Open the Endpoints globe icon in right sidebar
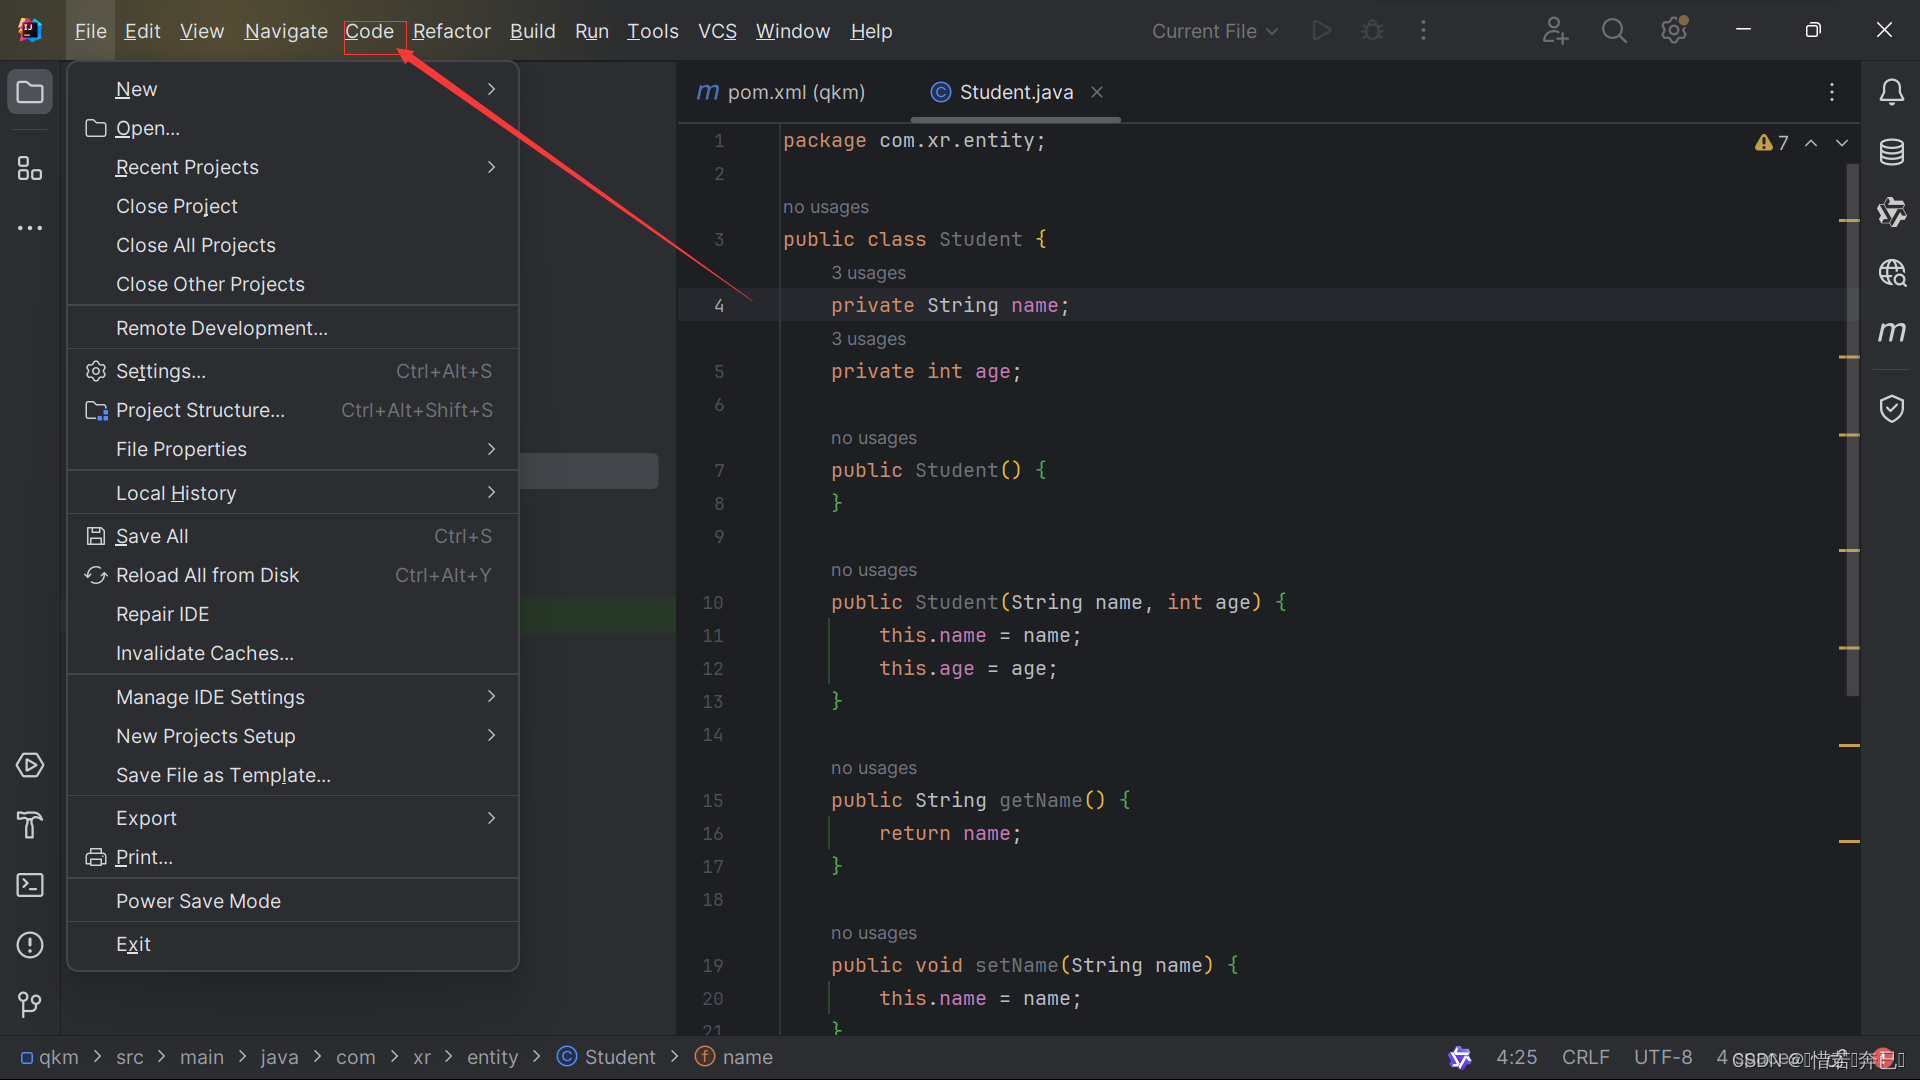 click(x=1891, y=272)
